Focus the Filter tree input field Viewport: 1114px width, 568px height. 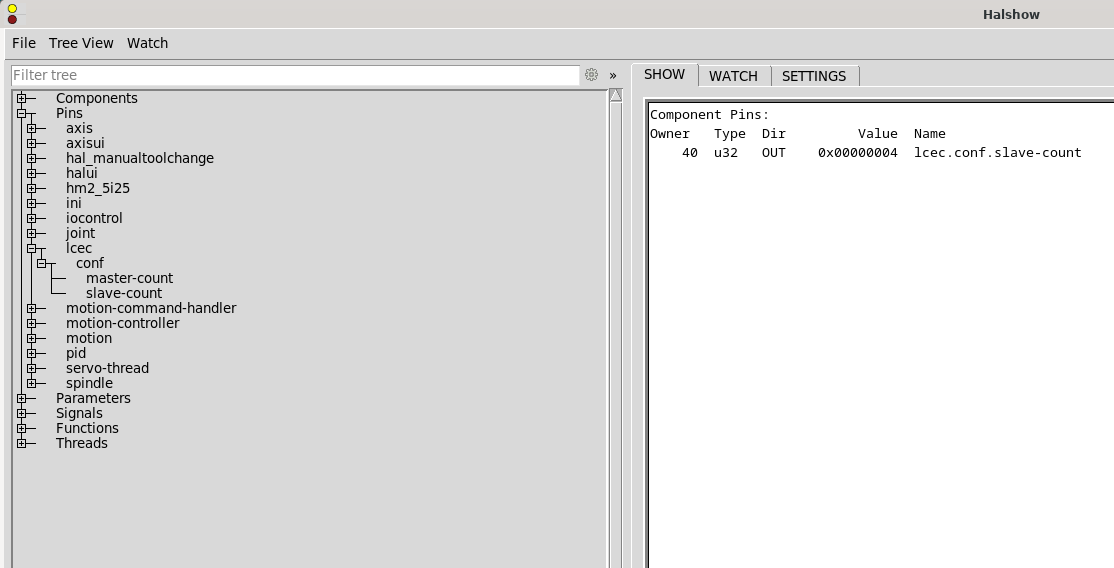click(x=296, y=75)
